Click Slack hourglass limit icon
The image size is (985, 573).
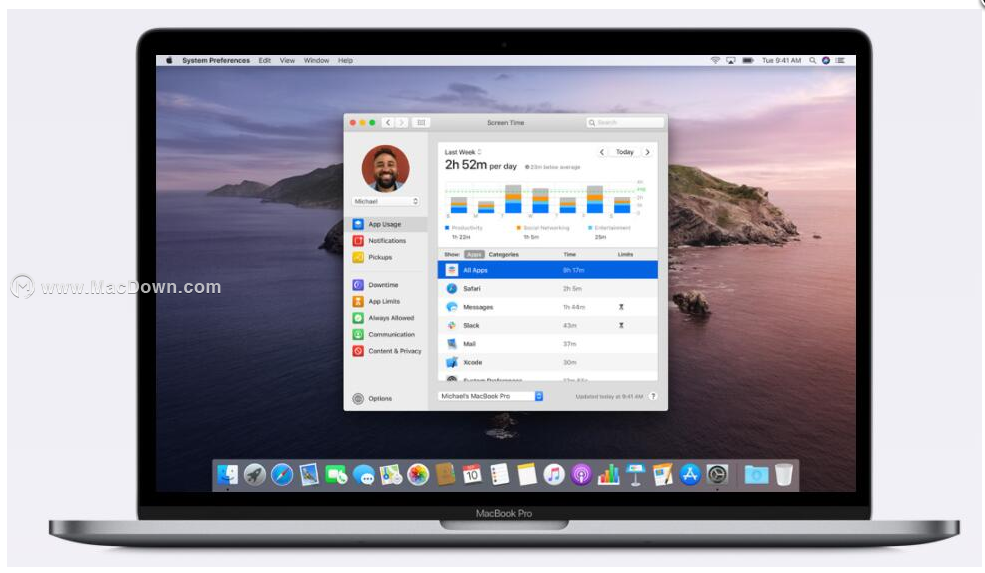coord(621,325)
